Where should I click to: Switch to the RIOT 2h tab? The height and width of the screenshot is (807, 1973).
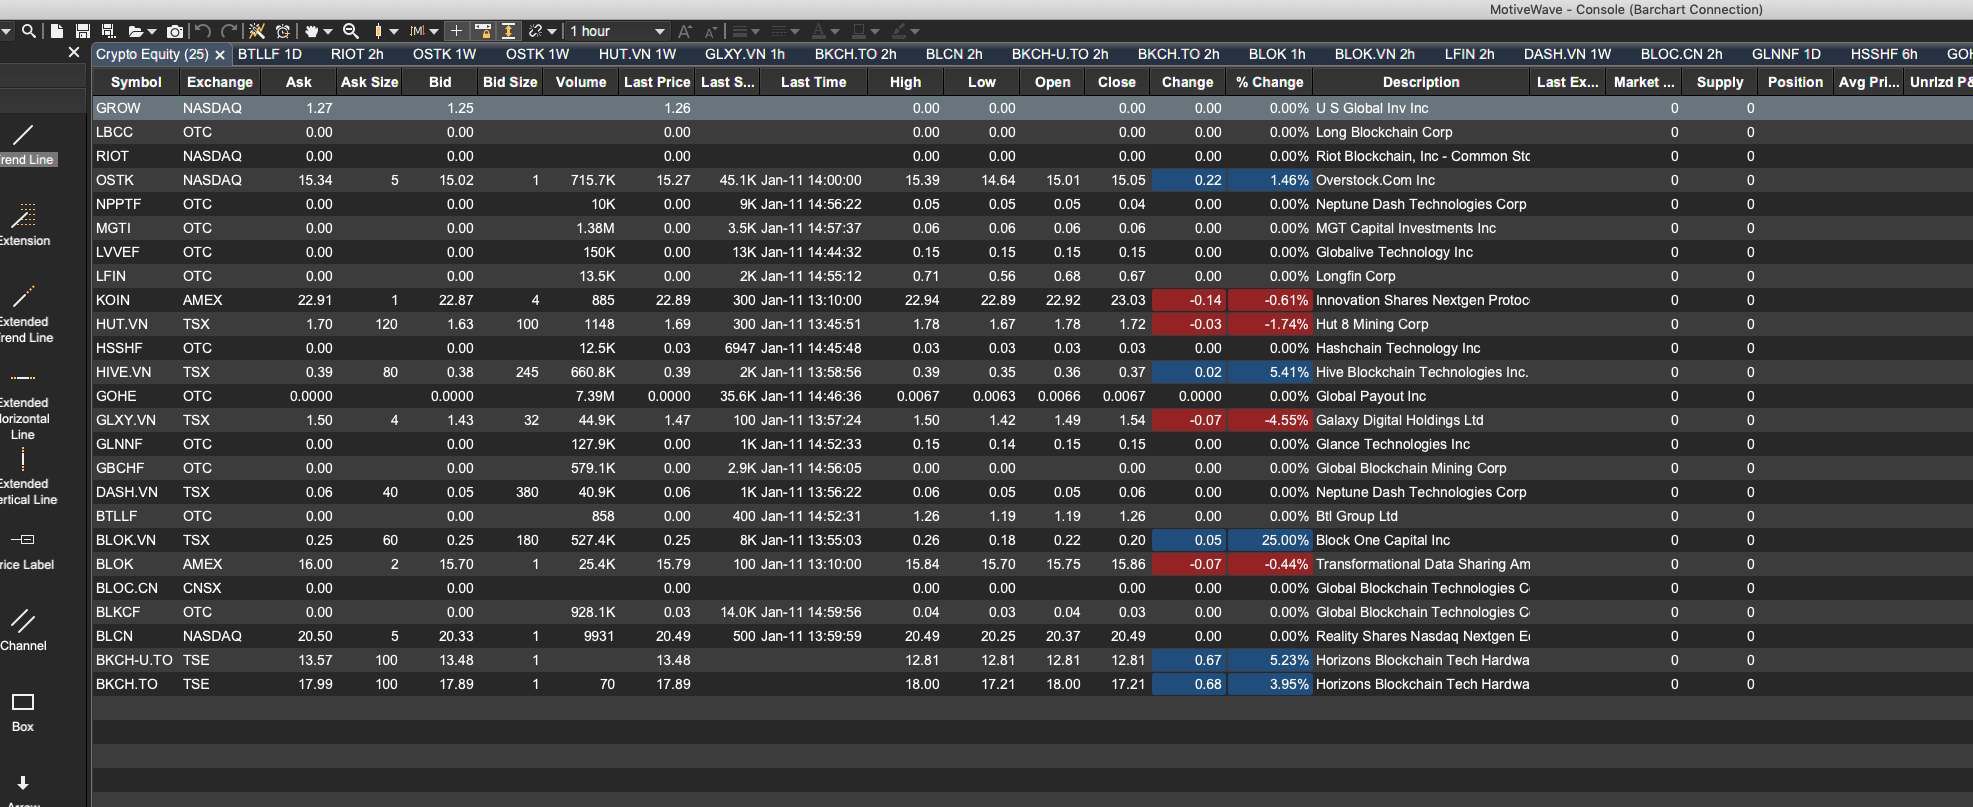coord(357,54)
